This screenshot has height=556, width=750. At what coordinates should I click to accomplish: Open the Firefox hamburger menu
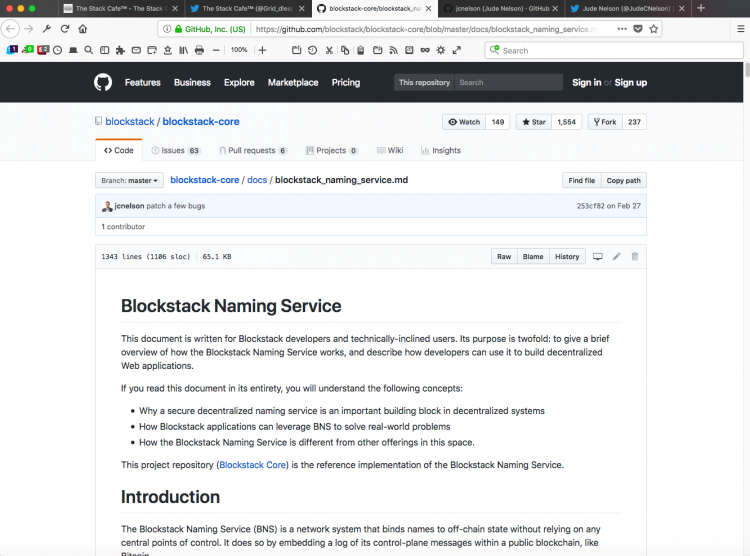[x=741, y=29]
